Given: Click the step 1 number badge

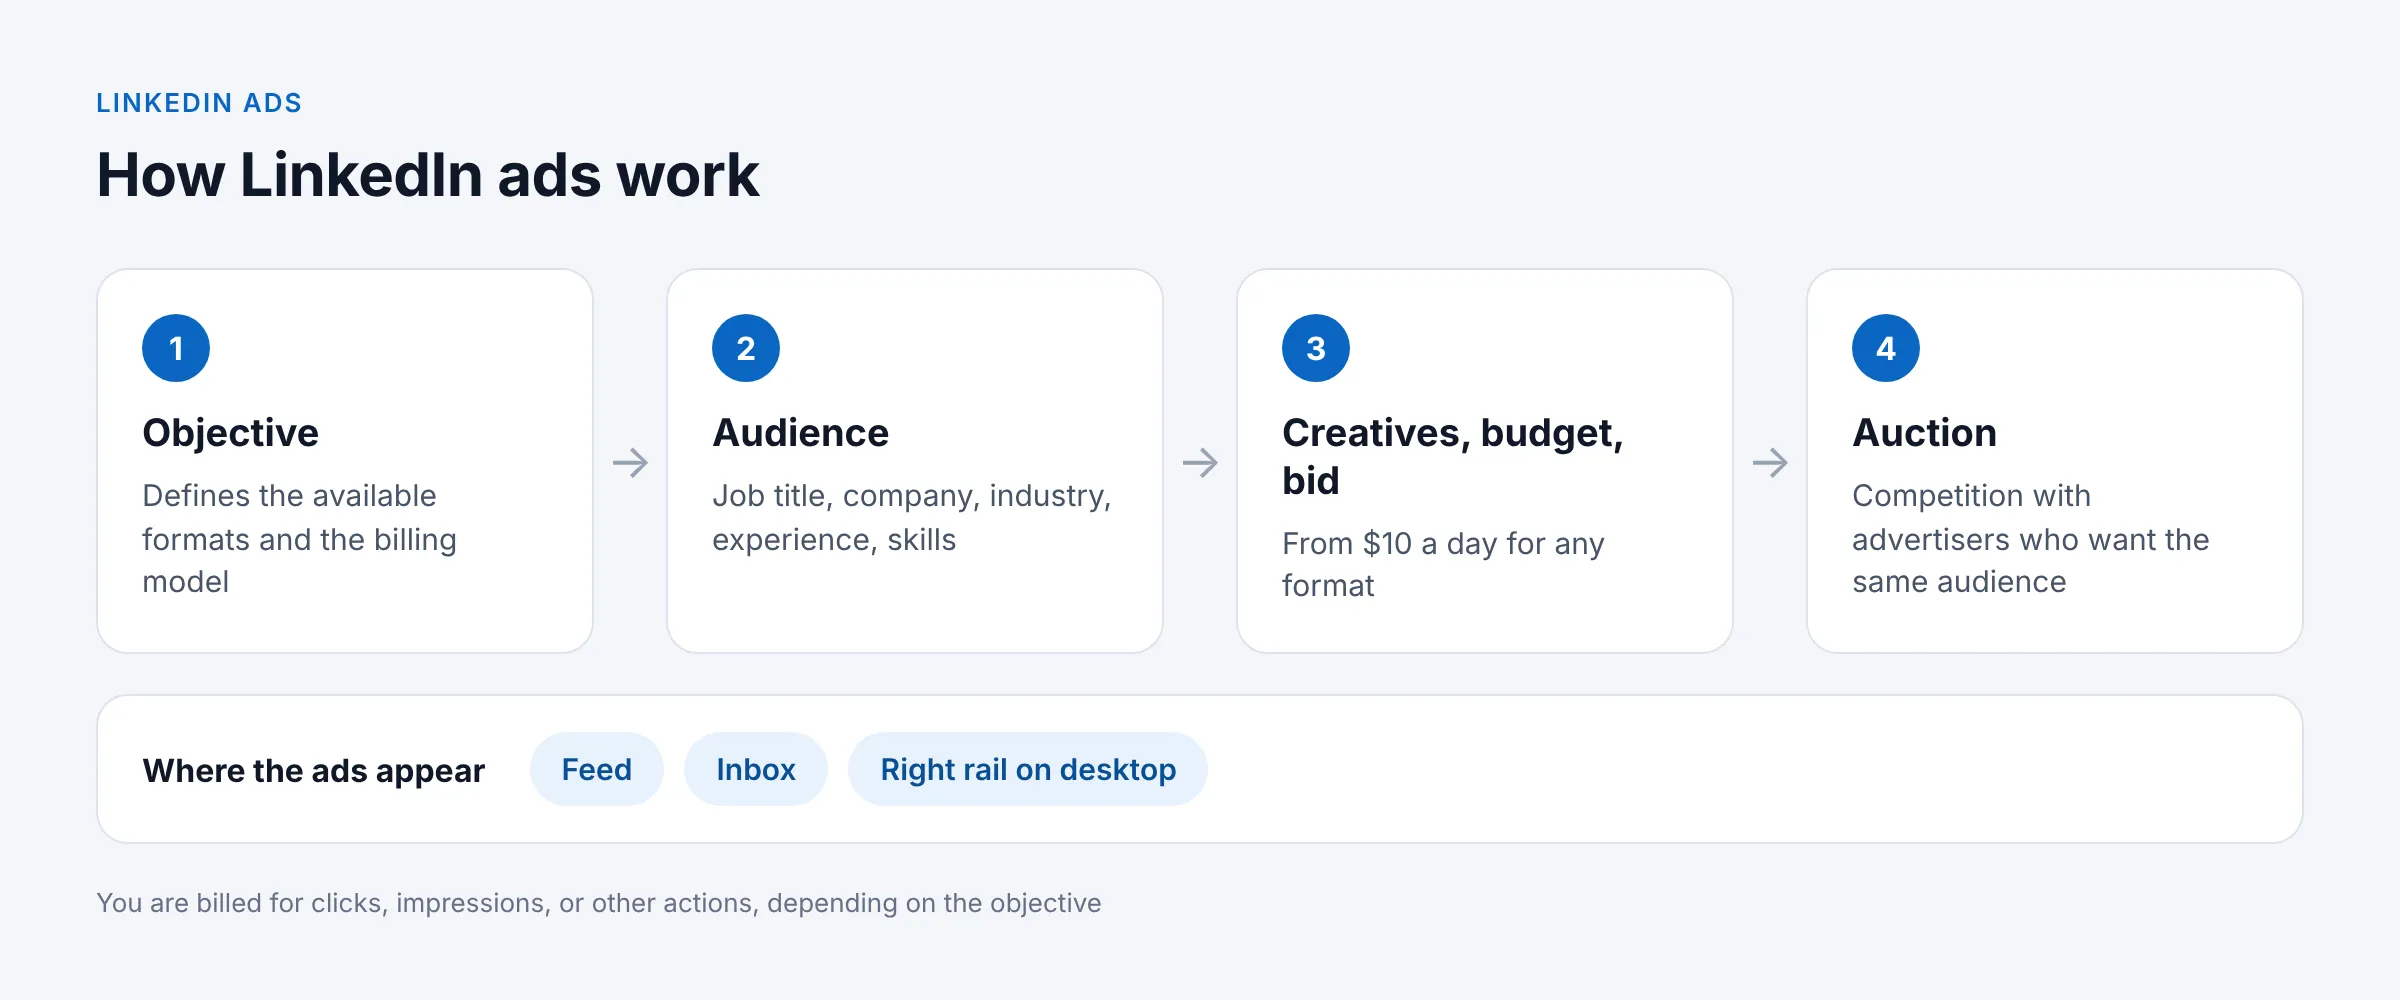Looking at the screenshot, I should (176, 348).
